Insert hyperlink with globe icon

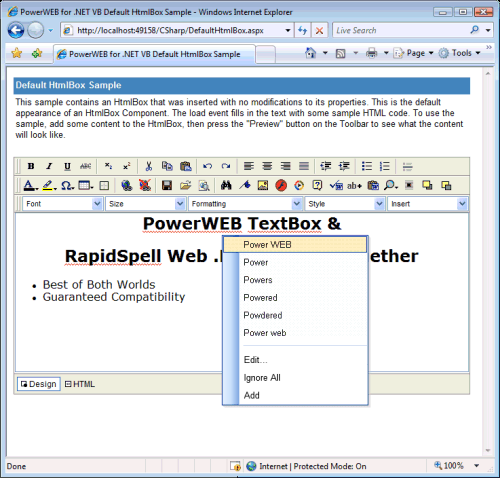pos(127,185)
